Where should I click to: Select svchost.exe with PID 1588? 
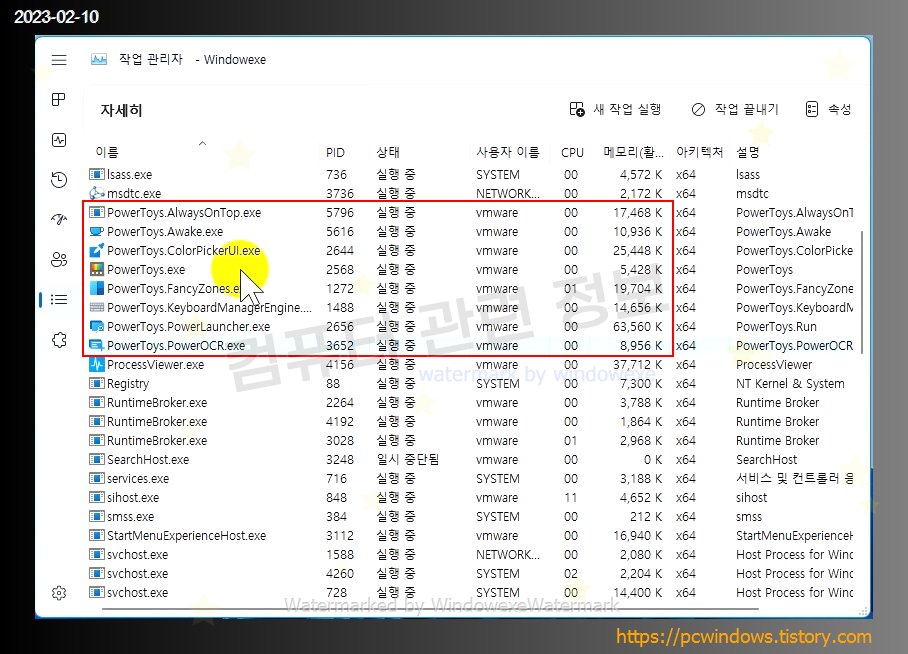click(138, 555)
